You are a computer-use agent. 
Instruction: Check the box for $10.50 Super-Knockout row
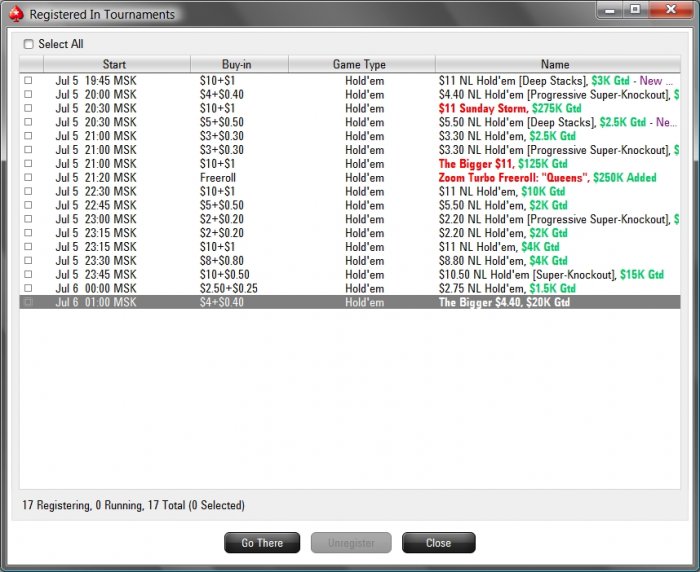click(28, 274)
